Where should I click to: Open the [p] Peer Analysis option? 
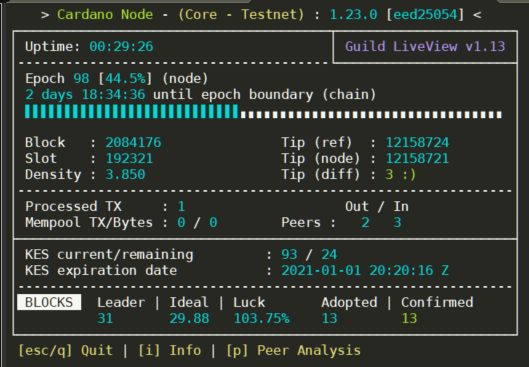click(293, 351)
